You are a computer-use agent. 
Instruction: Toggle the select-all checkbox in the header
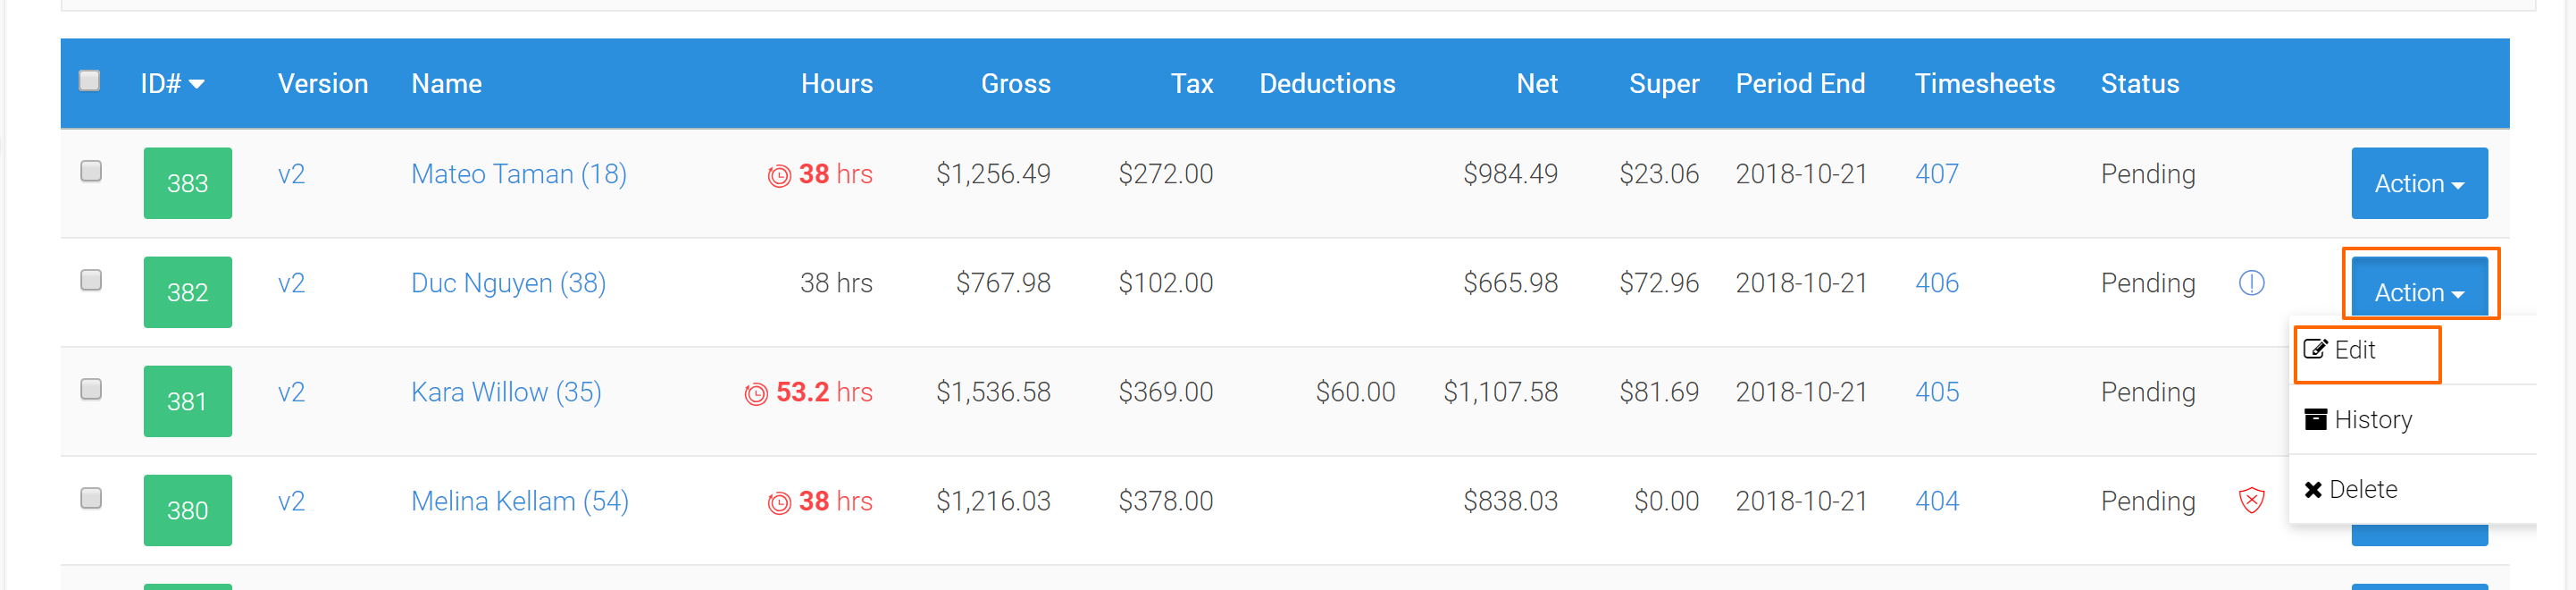(x=90, y=81)
